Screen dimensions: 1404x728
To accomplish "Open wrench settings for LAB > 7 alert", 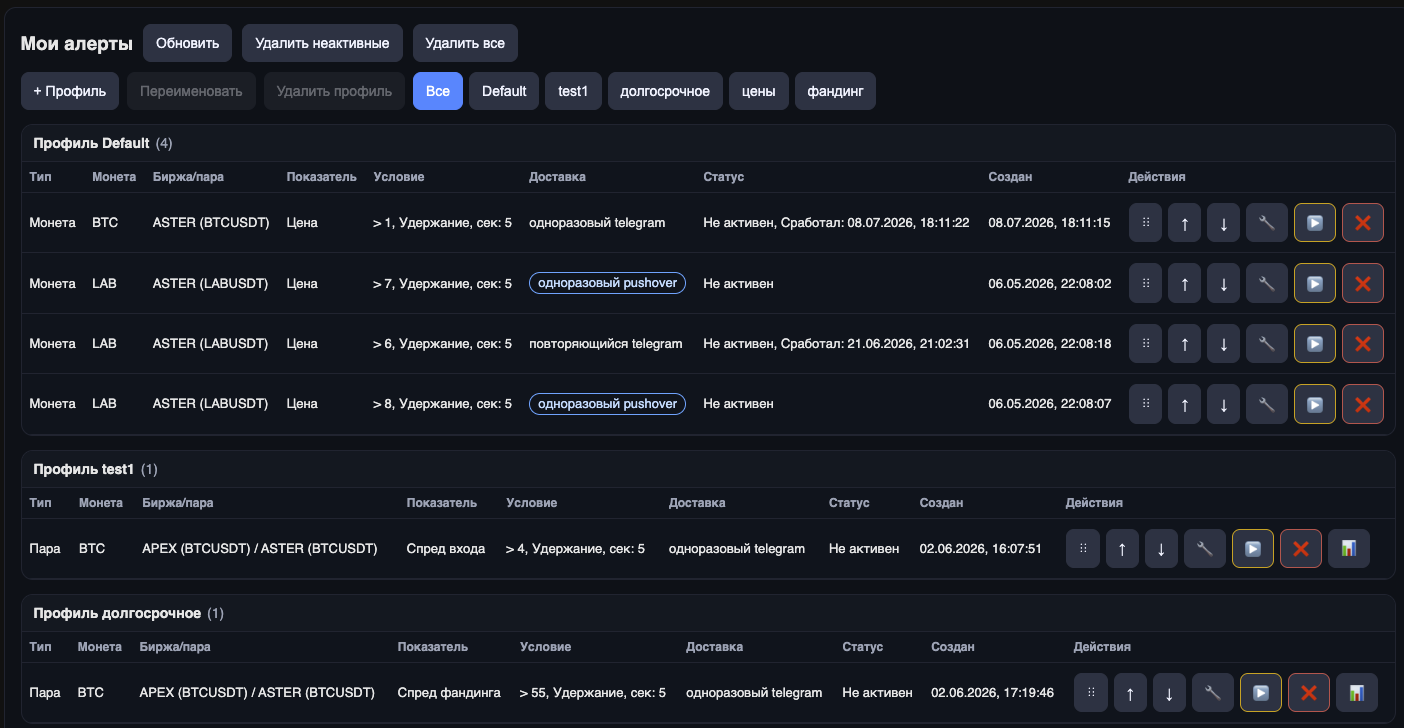I will (x=1267, y=283).
